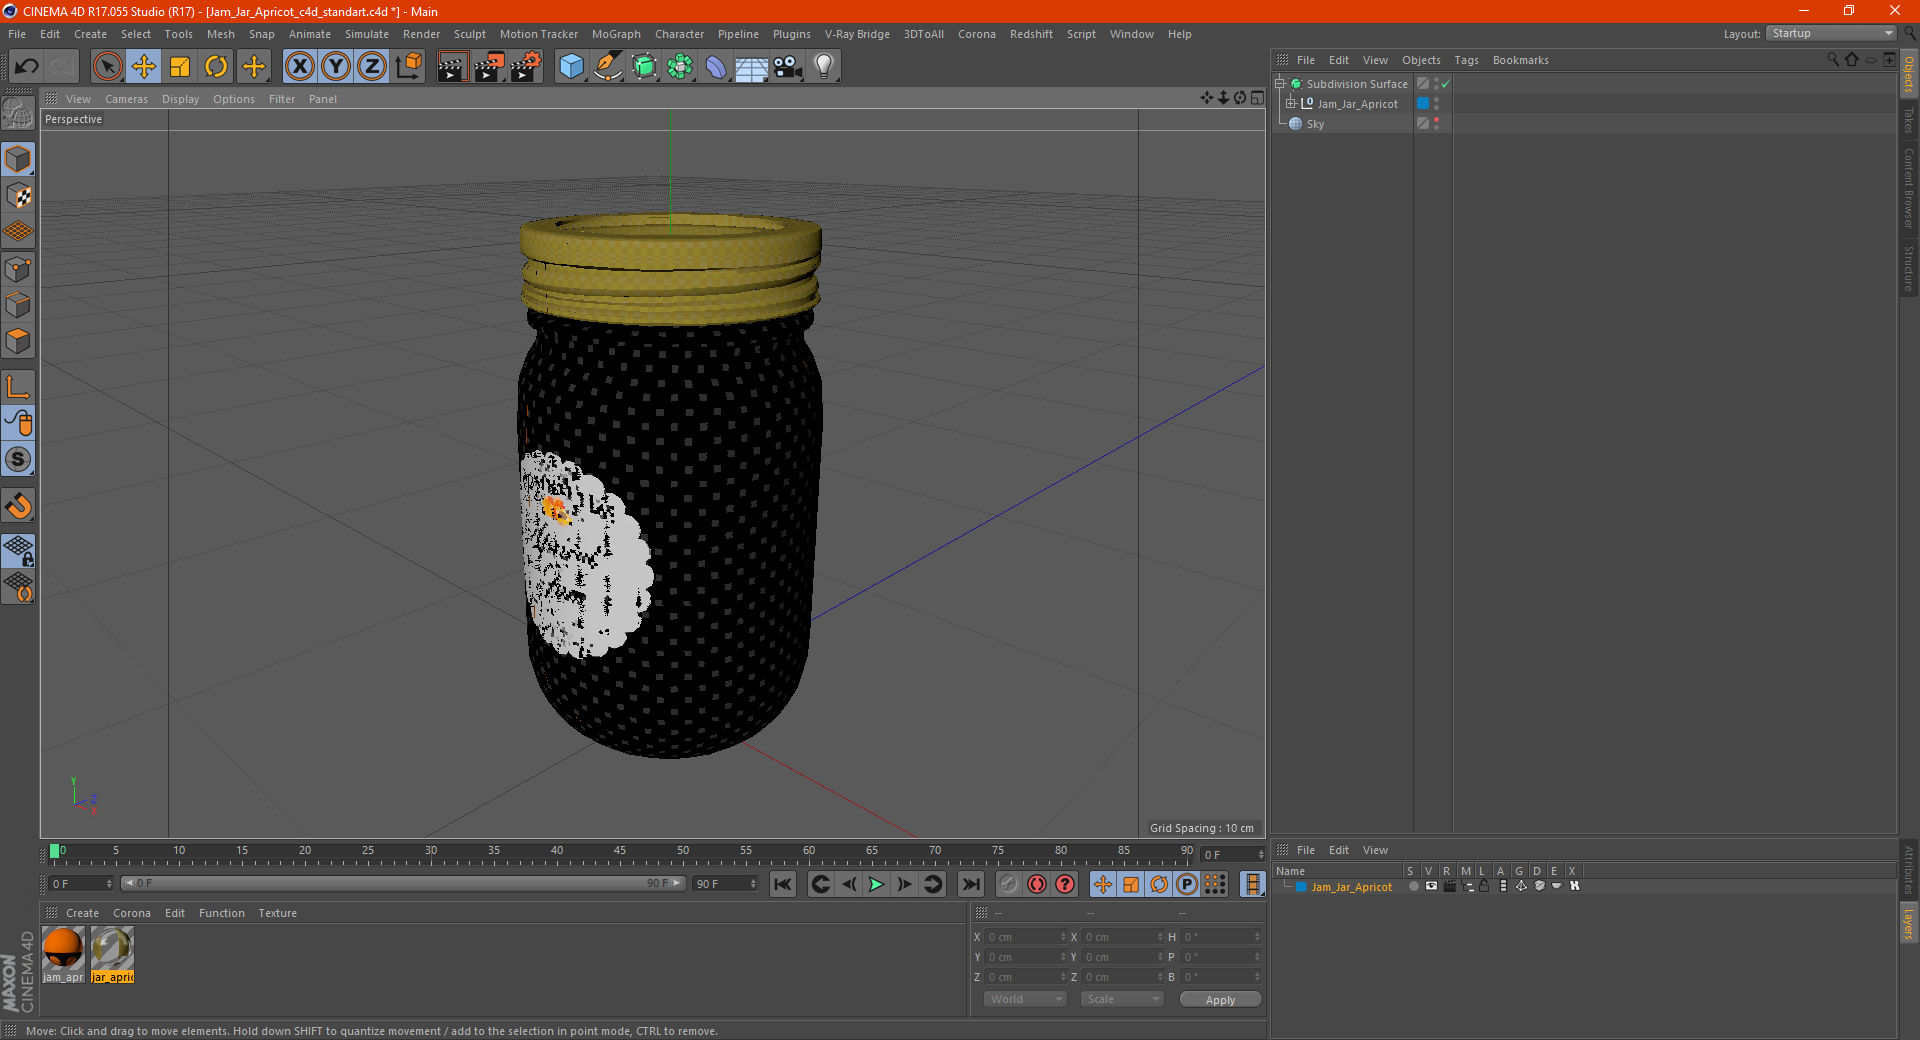
Task: Select the Sky object in Object Manager
Action: [1315, 124]
